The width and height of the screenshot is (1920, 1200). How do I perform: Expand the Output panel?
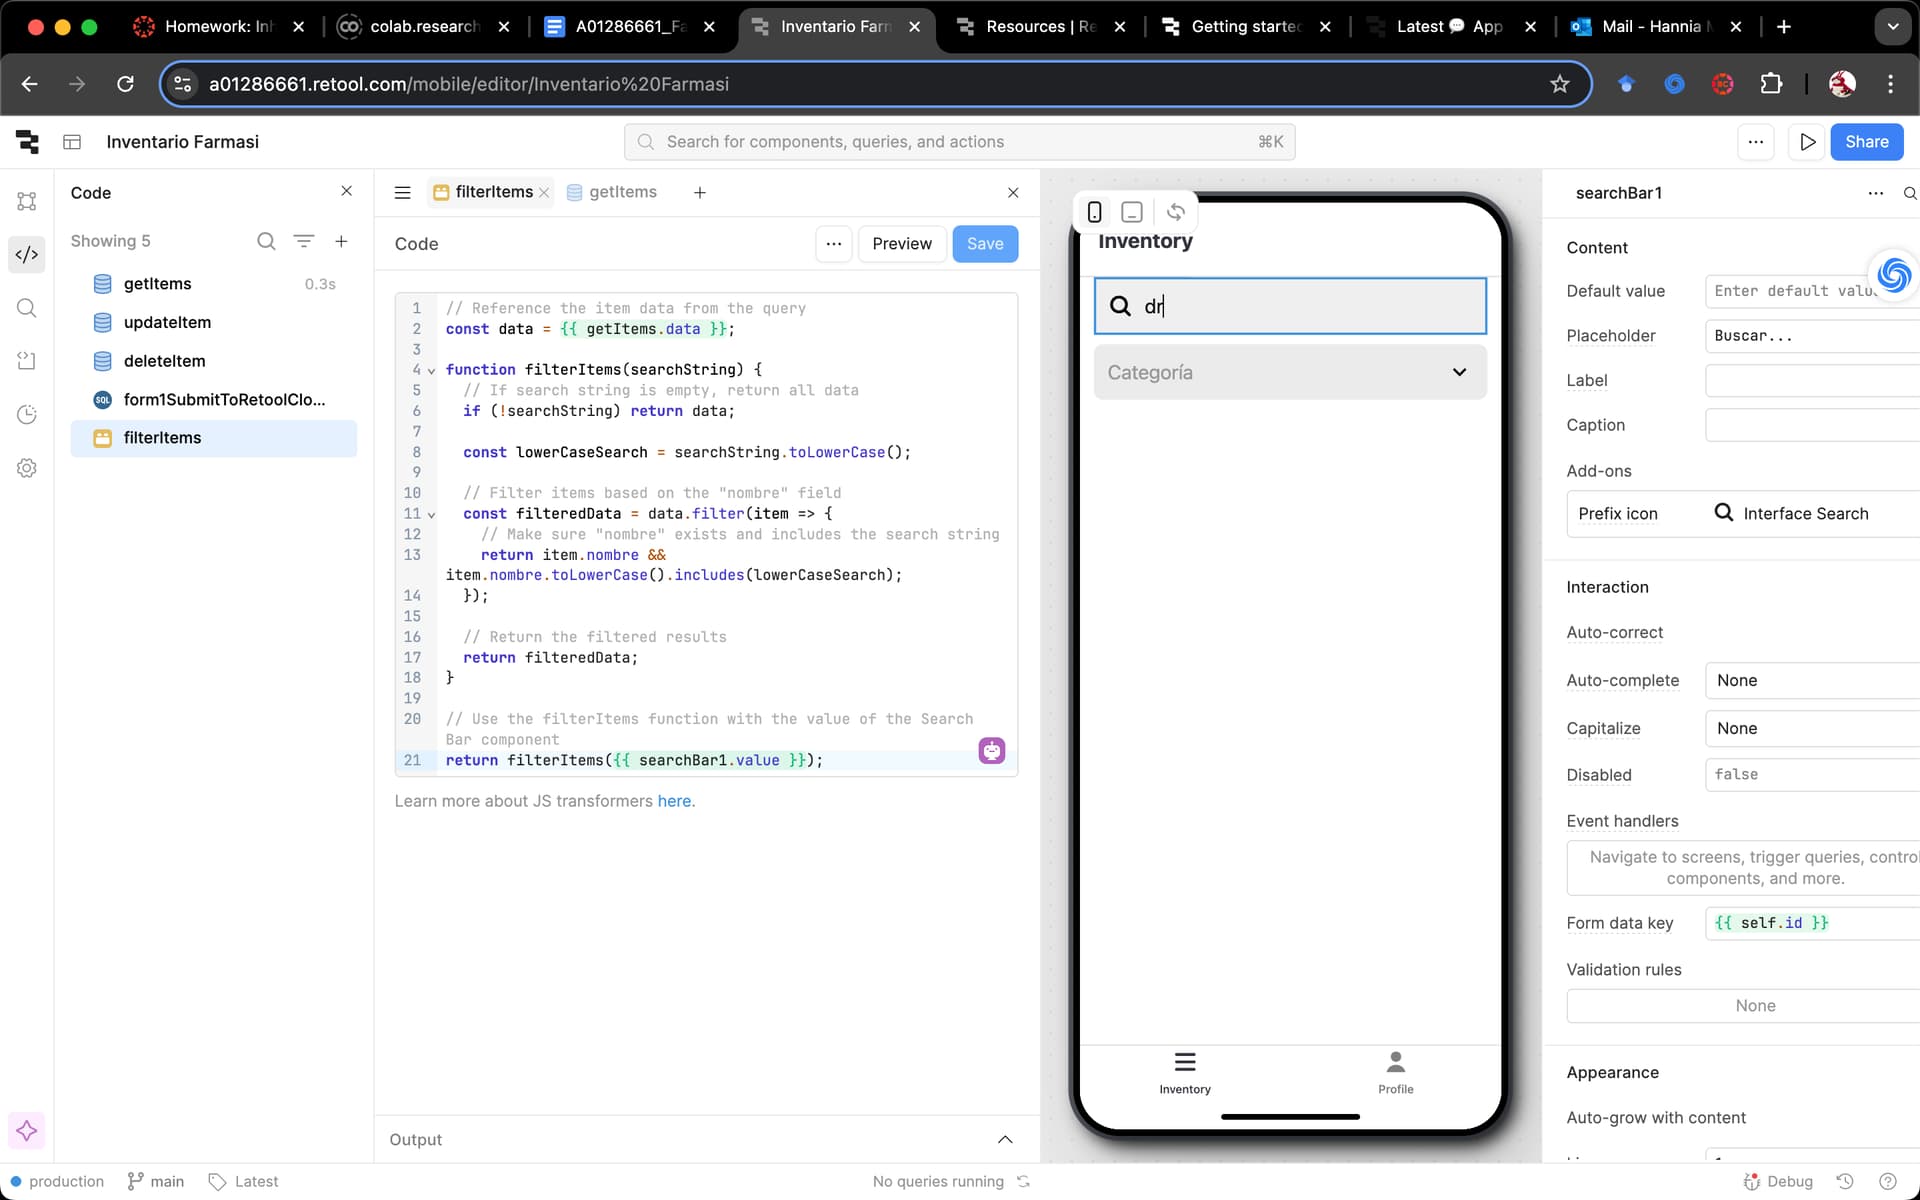tap(1005, 1140)
